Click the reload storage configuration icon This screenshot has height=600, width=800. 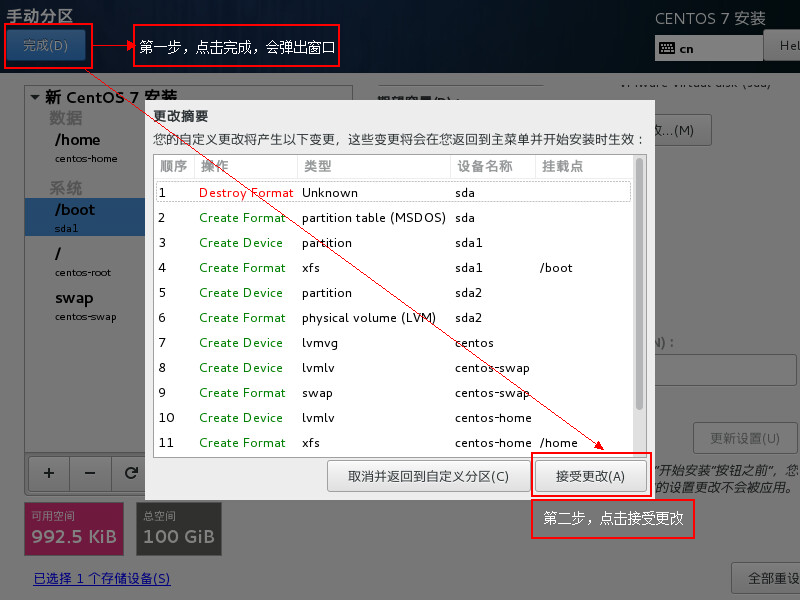[x=131, y=473]
